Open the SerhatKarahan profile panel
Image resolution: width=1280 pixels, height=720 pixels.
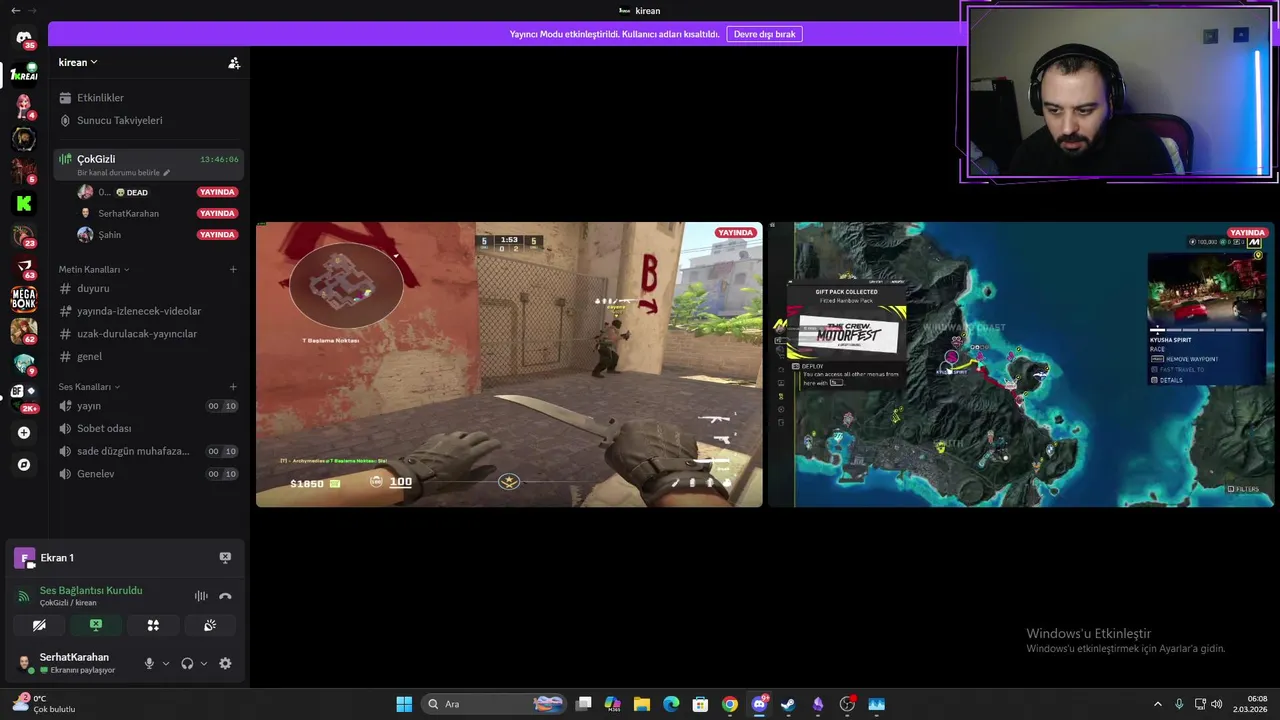(x=74, y=663)
